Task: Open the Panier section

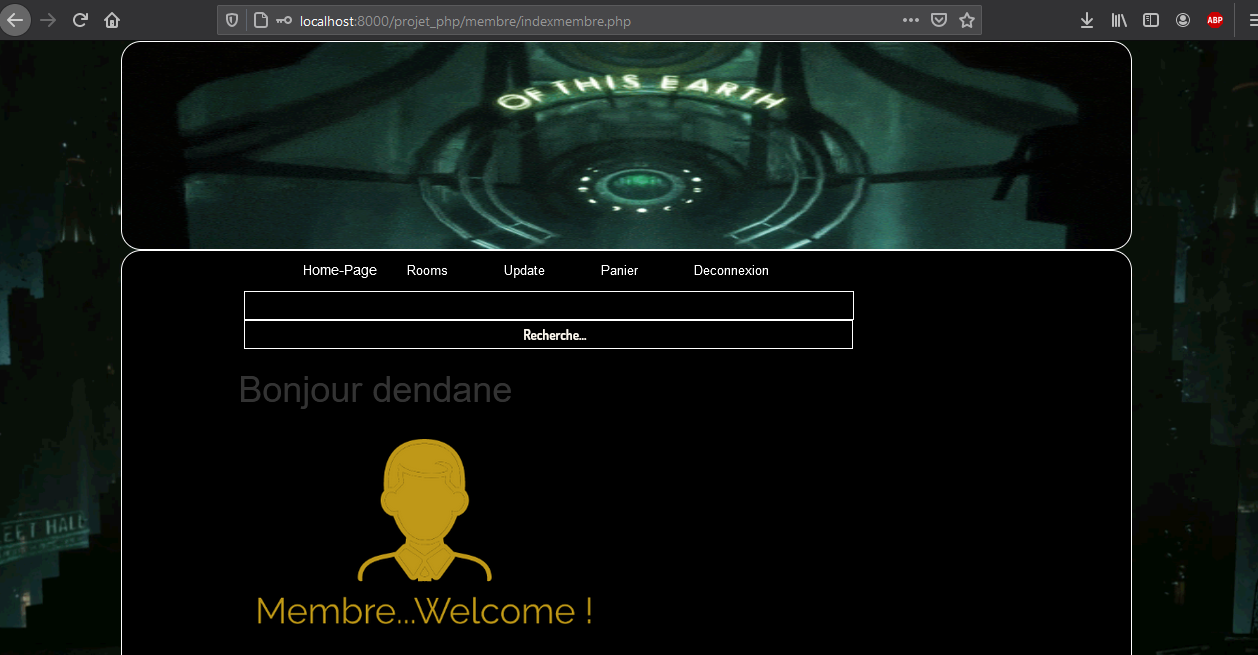Action: (x=619, y=270)
